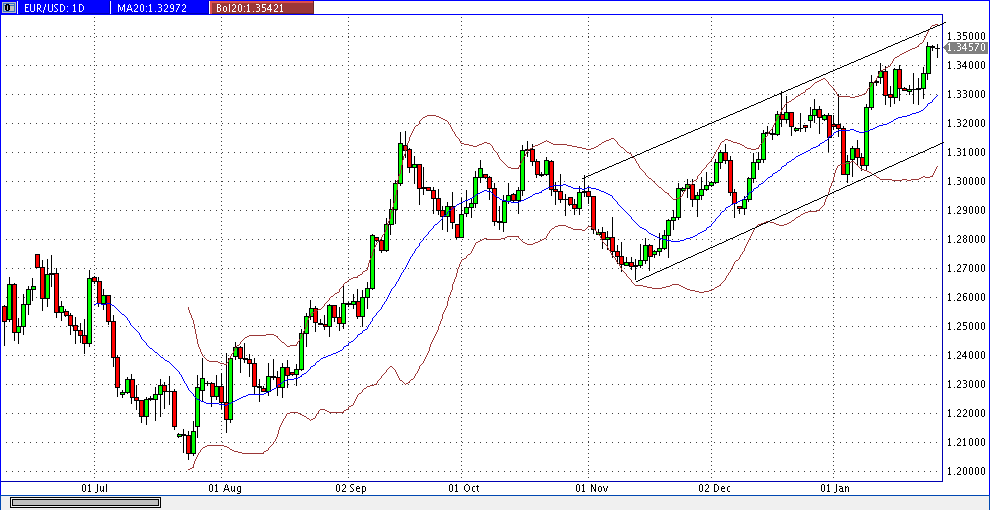Click the 1.34000 price axis label
Screen dimensions: 990x510
click(965, 65)
